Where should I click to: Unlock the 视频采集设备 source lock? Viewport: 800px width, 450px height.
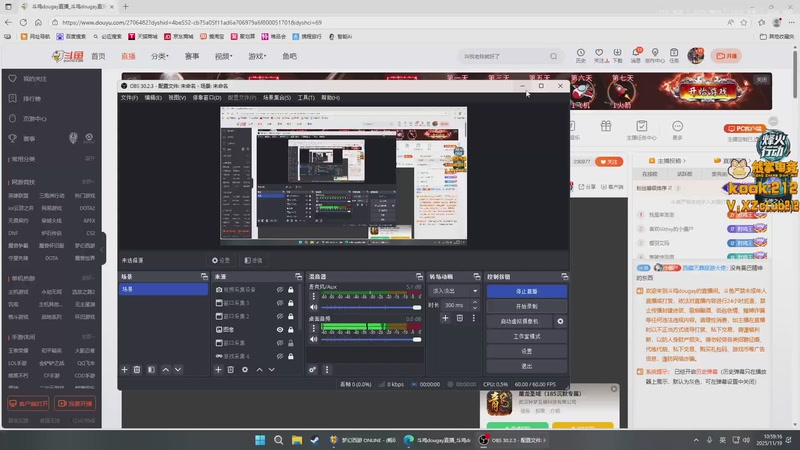(291, 290)
